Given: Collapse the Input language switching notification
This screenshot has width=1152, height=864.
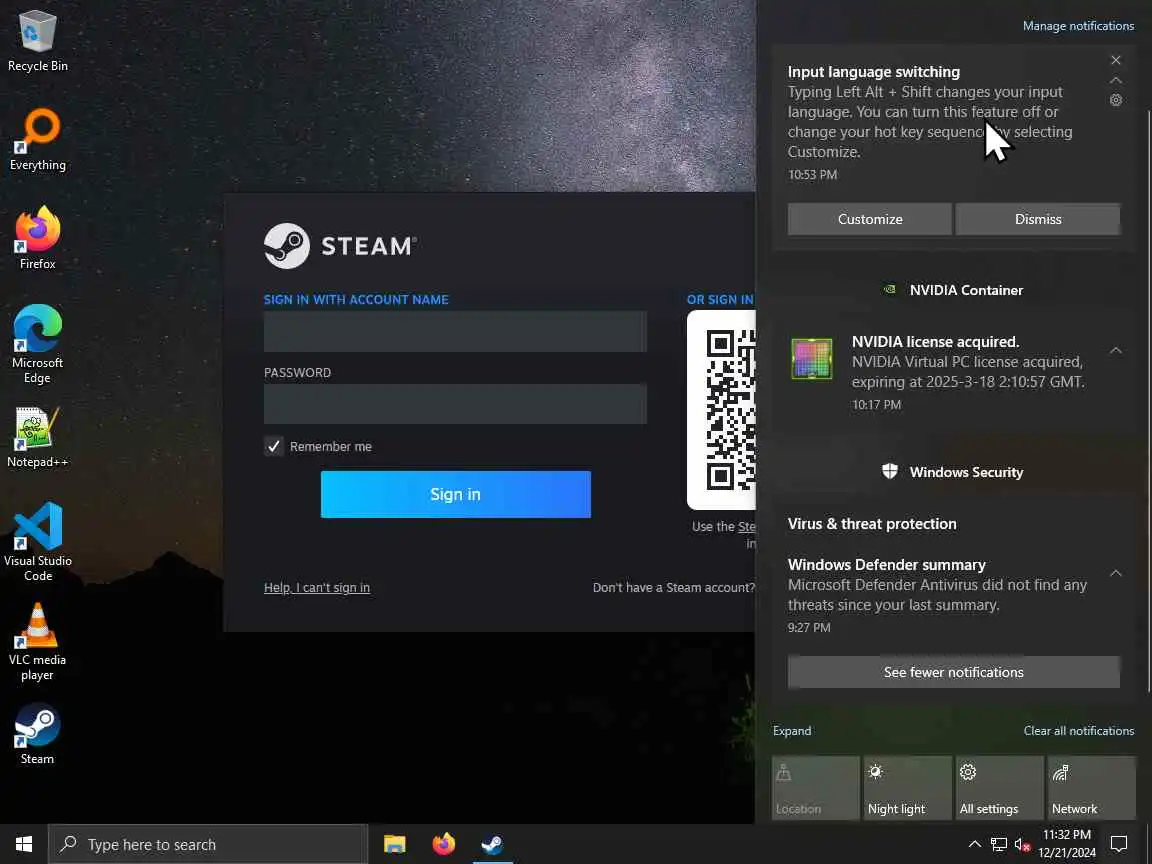Looking at the screenshot, I should tap(1116, 80).
